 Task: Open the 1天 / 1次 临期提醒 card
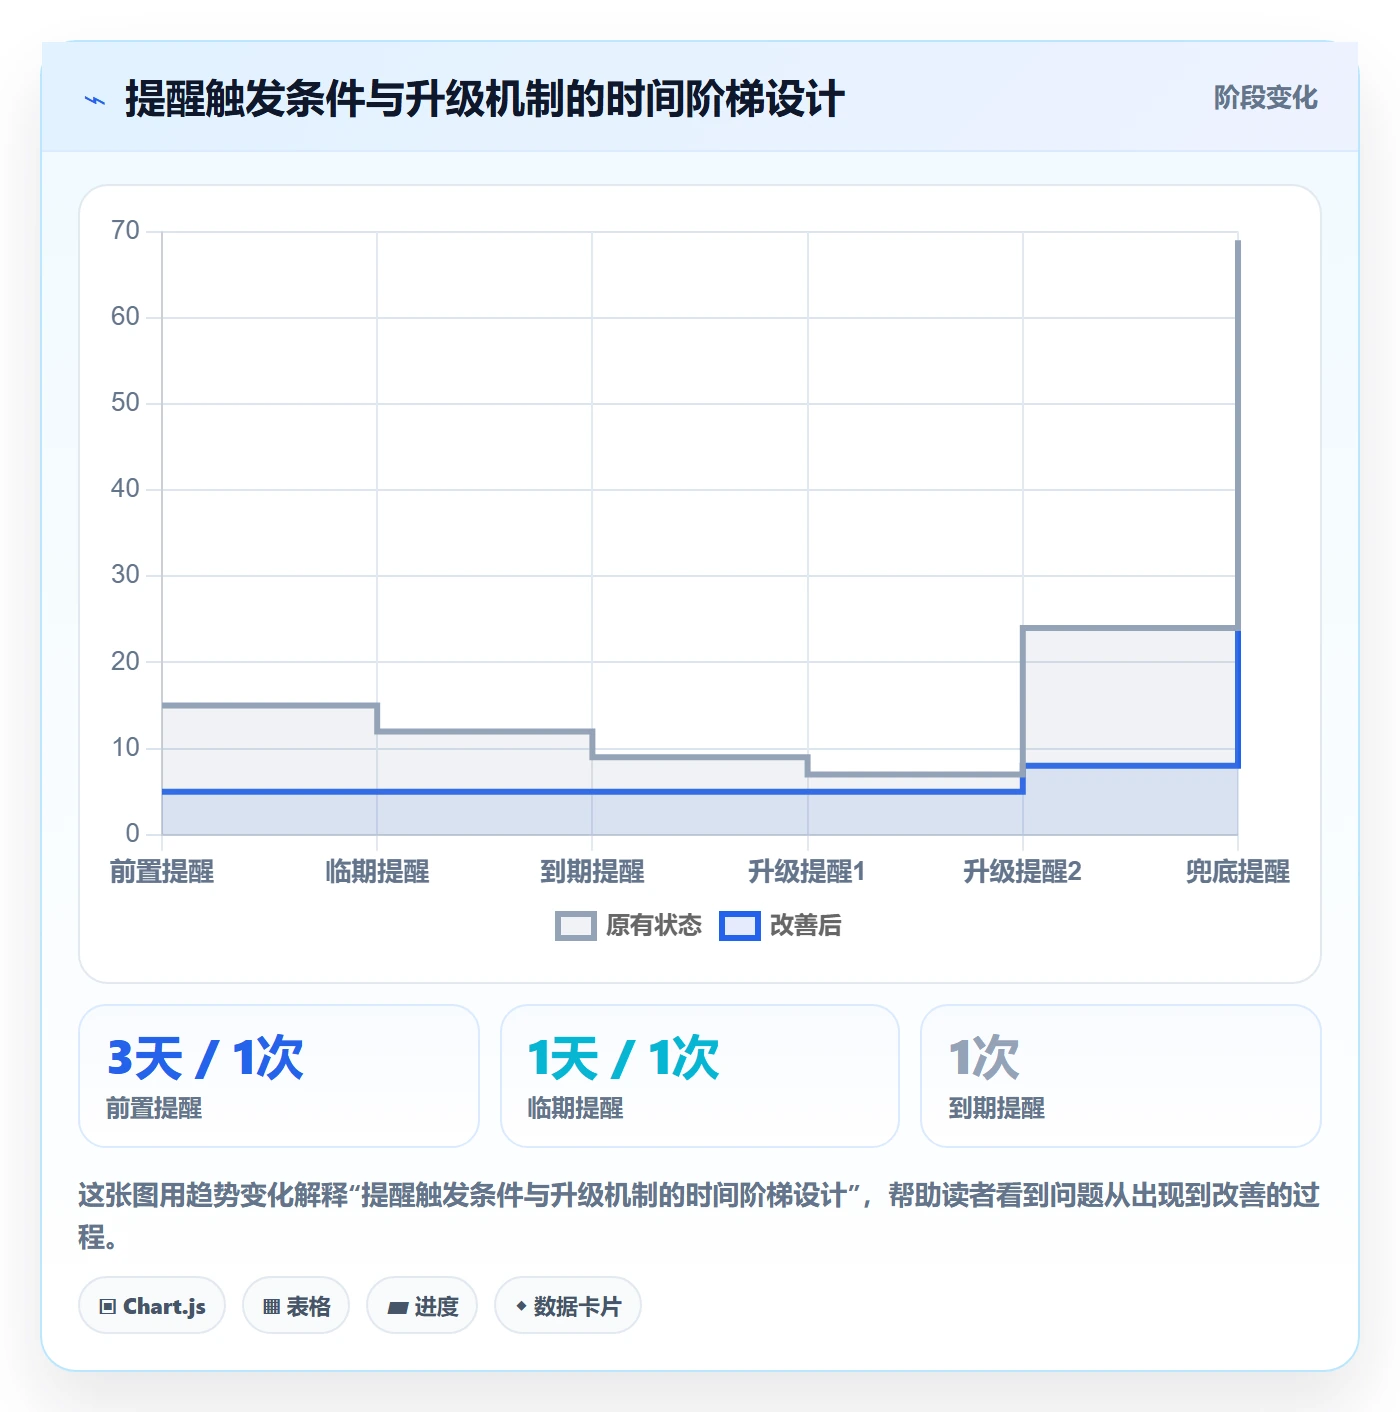700,1076
